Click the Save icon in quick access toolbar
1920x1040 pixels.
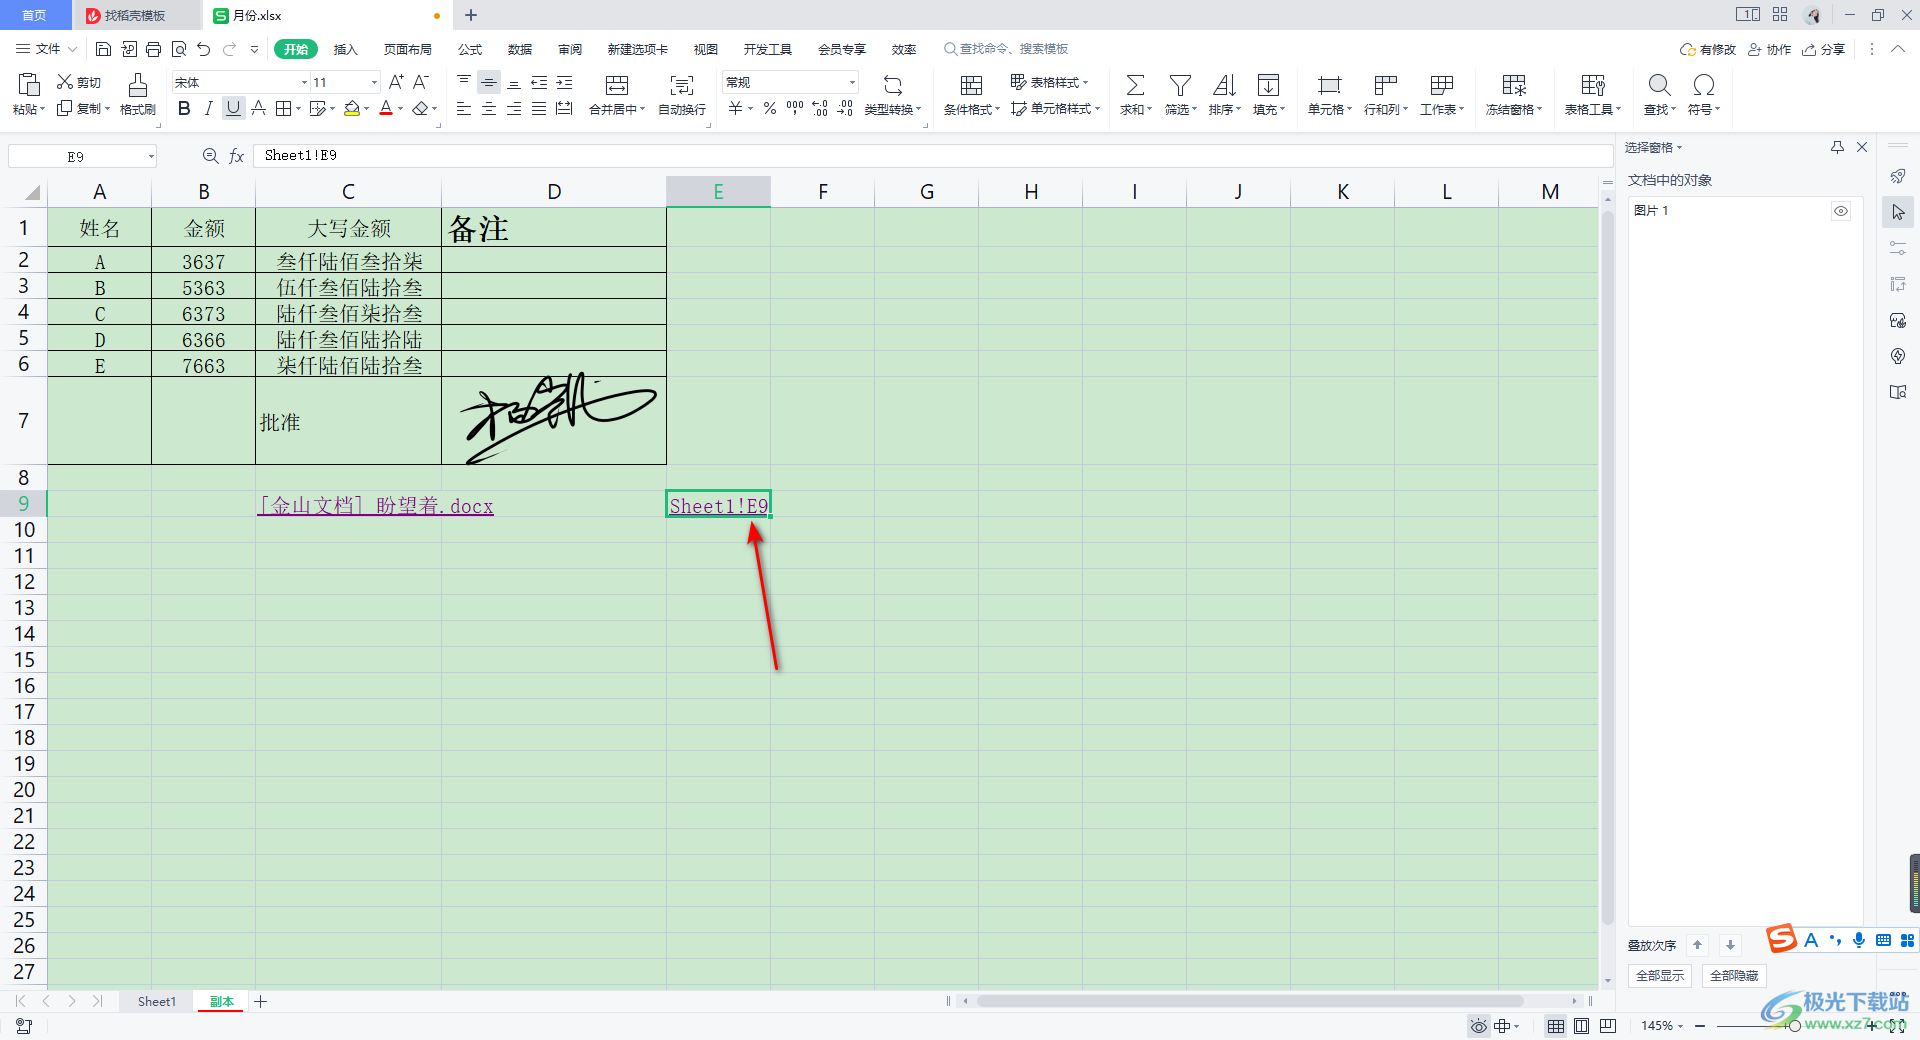click(x=103, y=49)
